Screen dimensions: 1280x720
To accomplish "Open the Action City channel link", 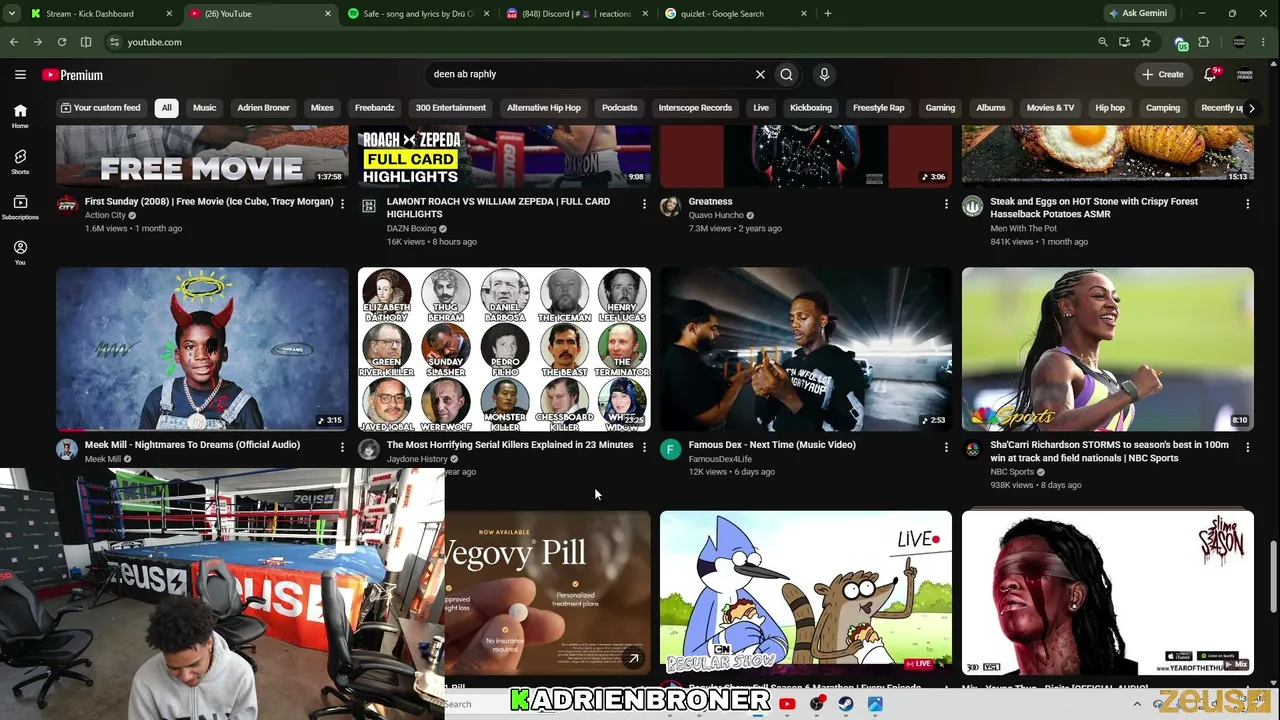I will (105, 215).
